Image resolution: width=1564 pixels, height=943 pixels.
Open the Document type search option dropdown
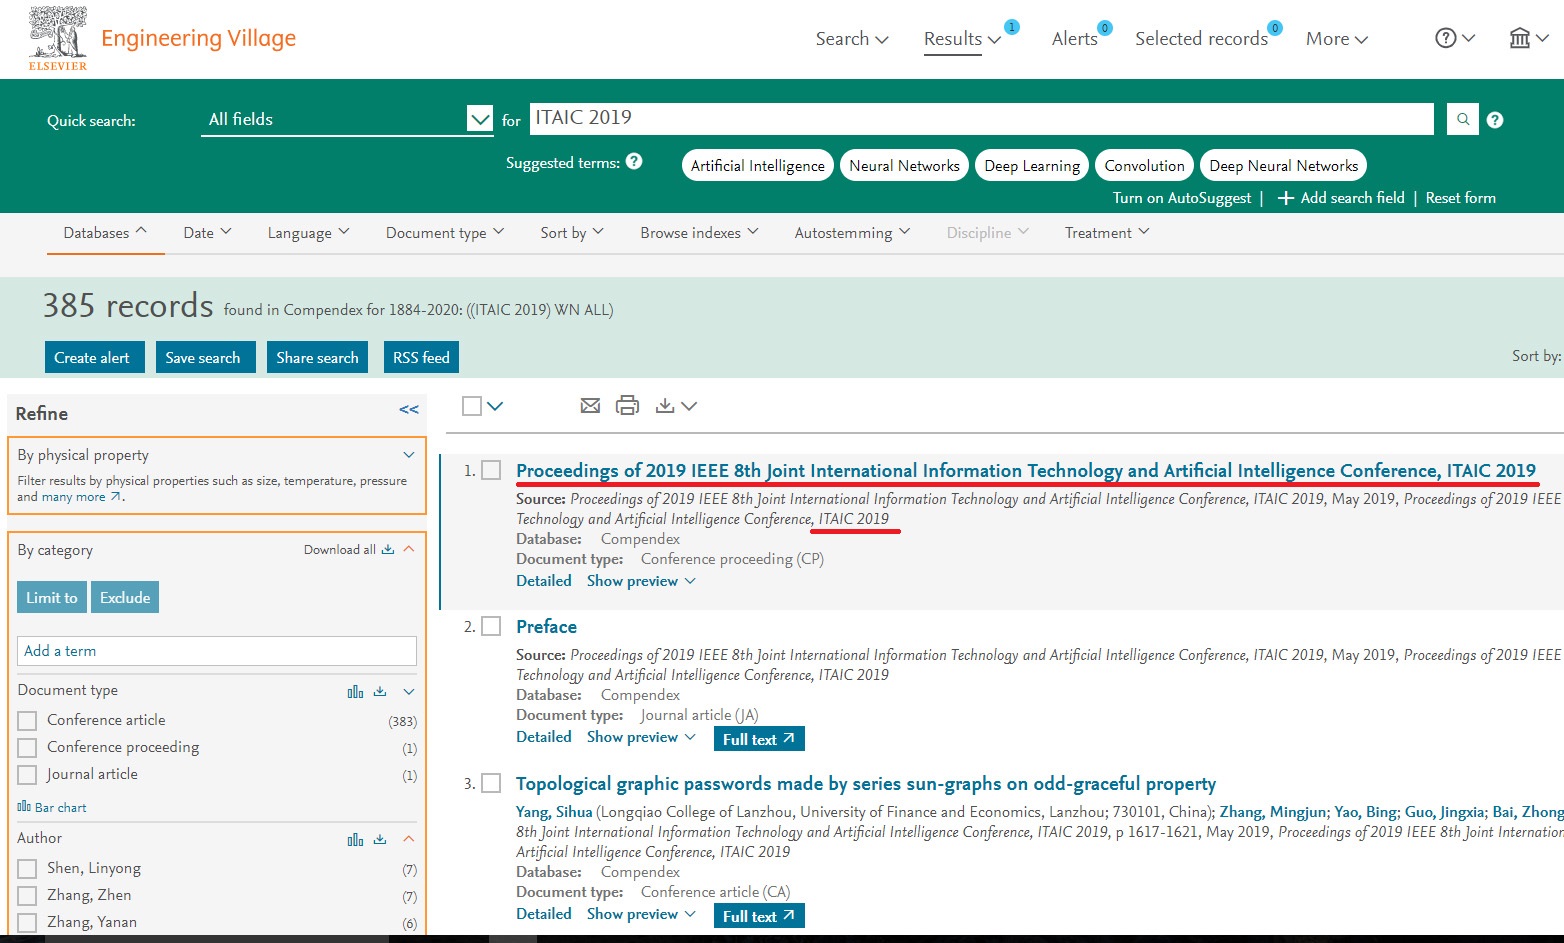445,232
